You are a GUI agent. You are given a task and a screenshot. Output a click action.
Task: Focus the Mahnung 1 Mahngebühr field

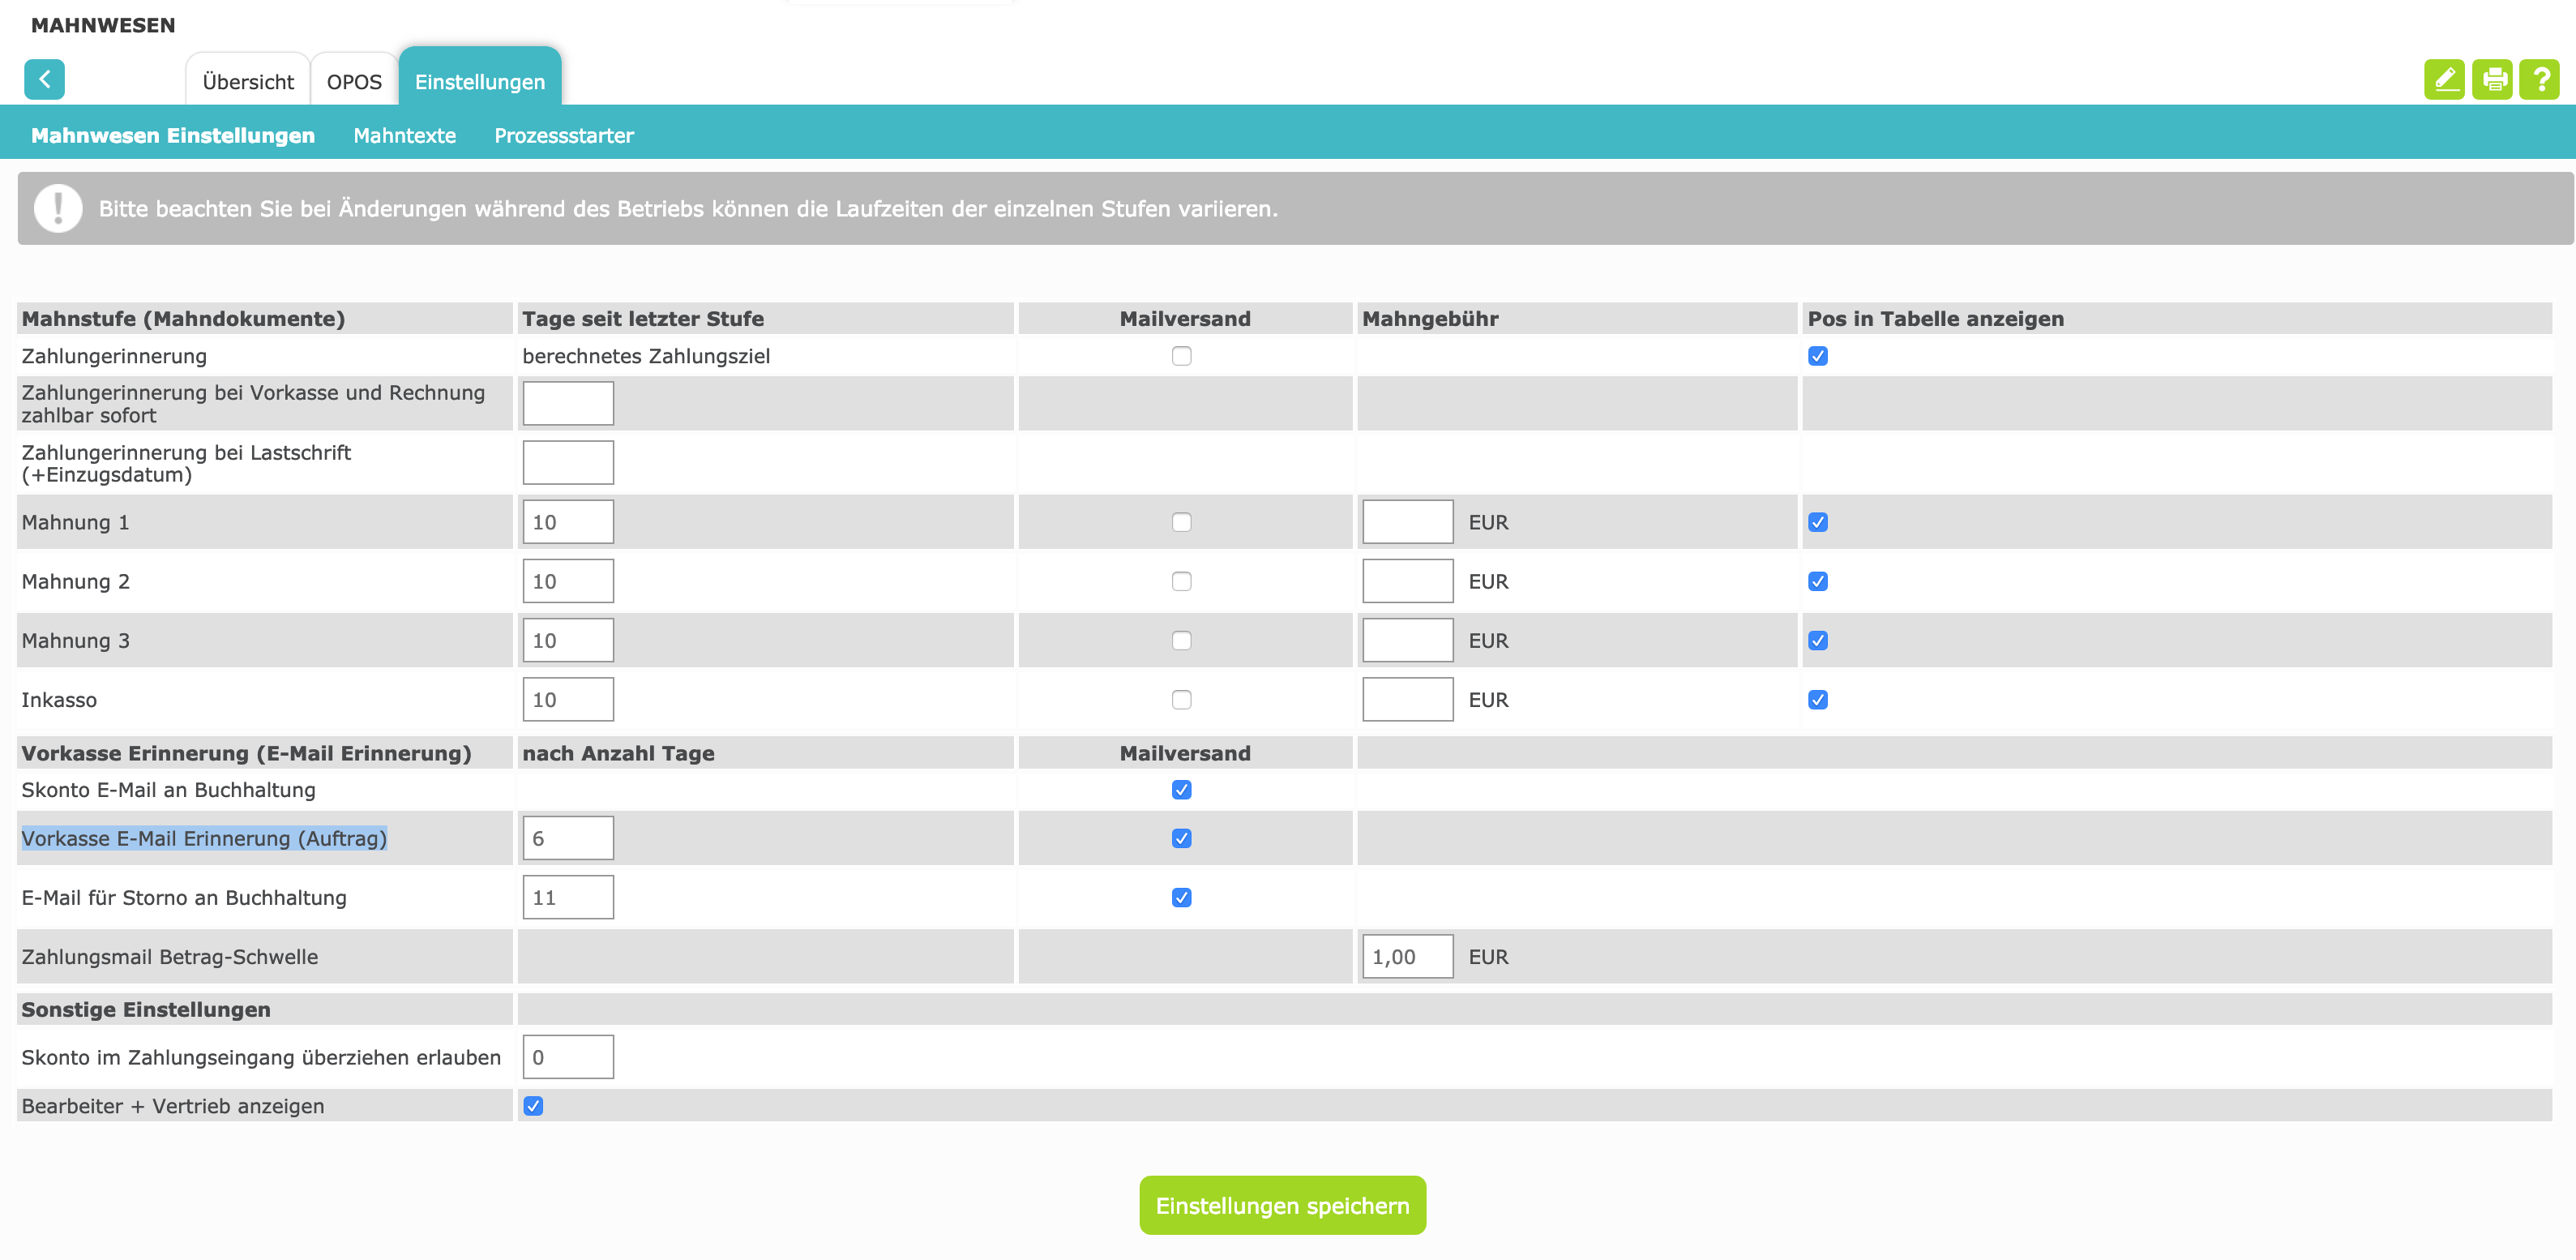[x=1407, y=522]
